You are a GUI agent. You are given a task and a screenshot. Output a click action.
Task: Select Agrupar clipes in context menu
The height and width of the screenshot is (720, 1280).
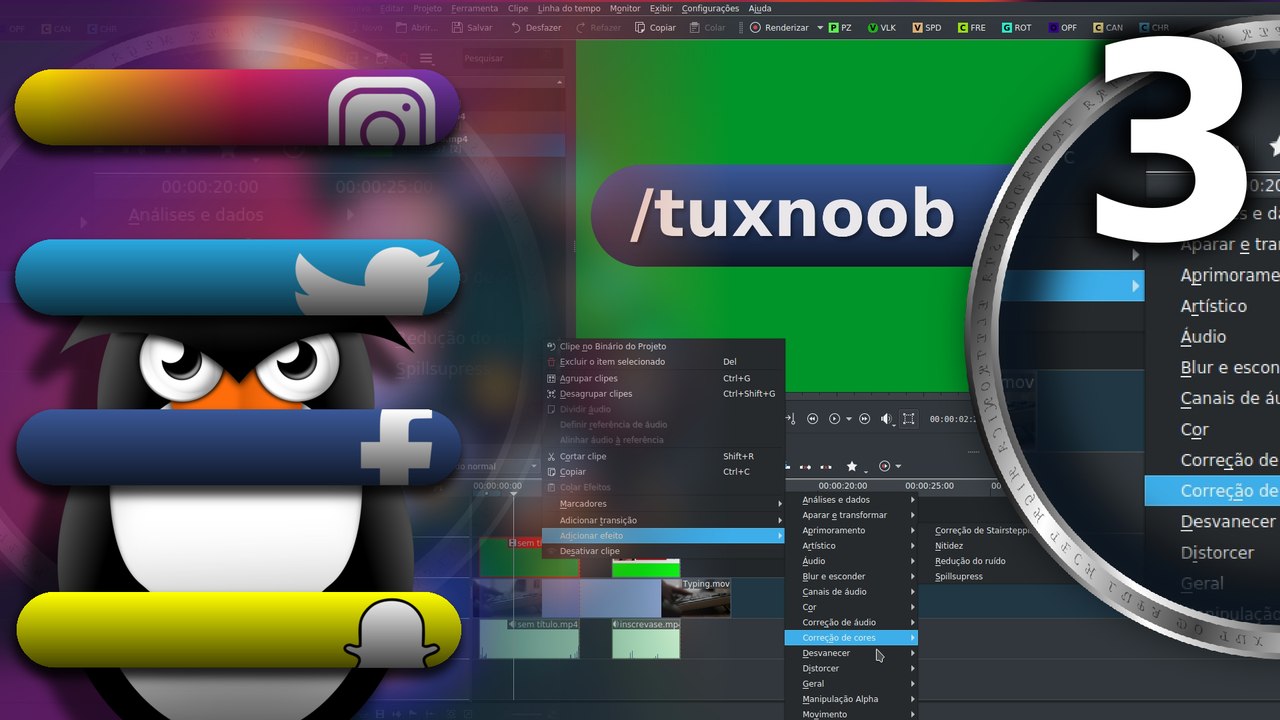point(662,379)
